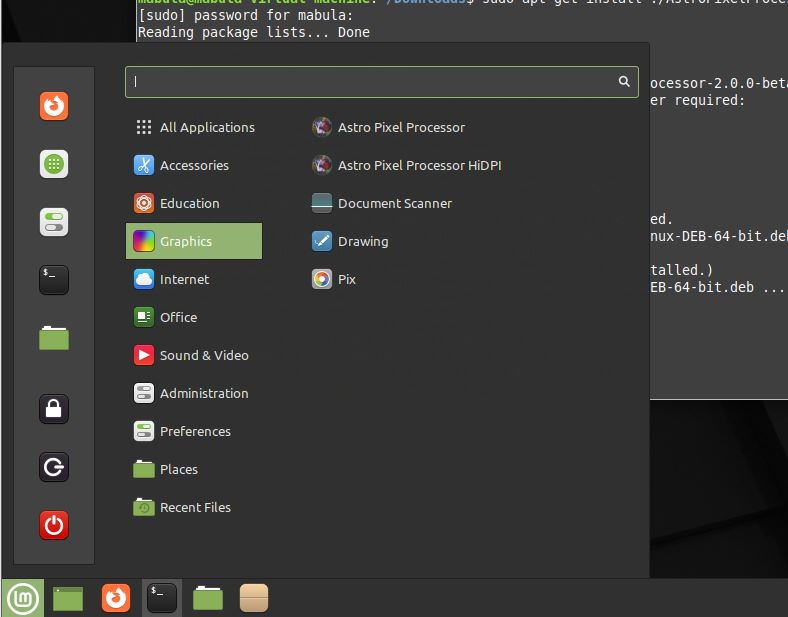The image size is (788, 617).
Task: Click the red Shut Down power icon
Action: point(54,525)
